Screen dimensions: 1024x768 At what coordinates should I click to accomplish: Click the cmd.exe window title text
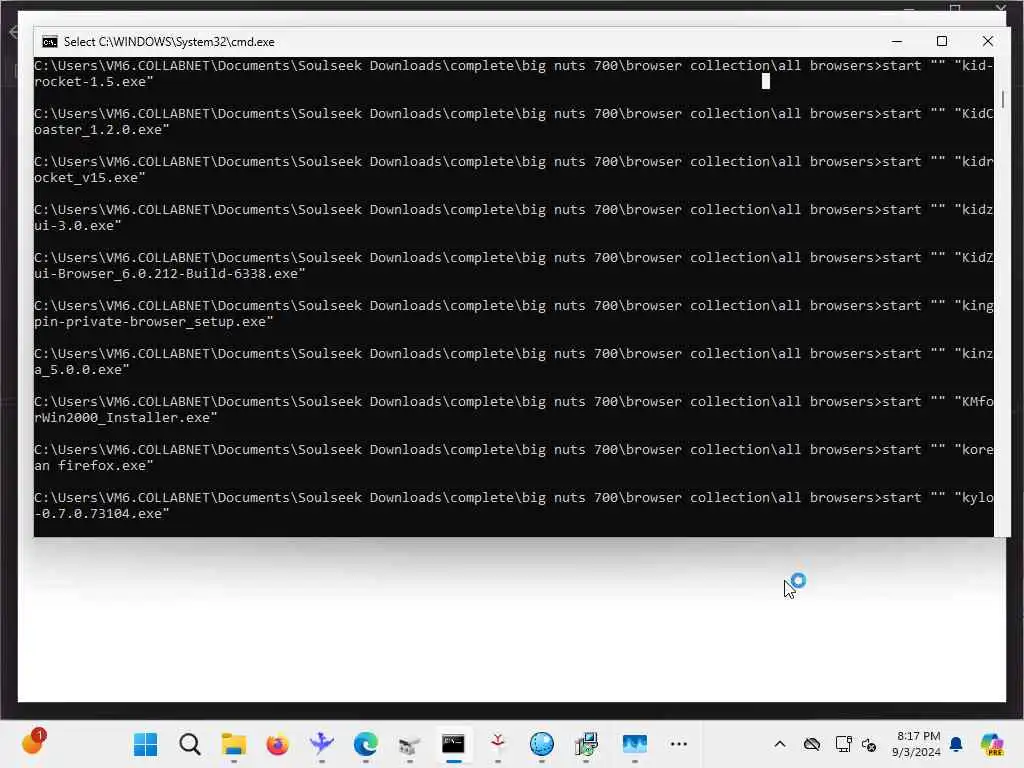tap(169, 42)
